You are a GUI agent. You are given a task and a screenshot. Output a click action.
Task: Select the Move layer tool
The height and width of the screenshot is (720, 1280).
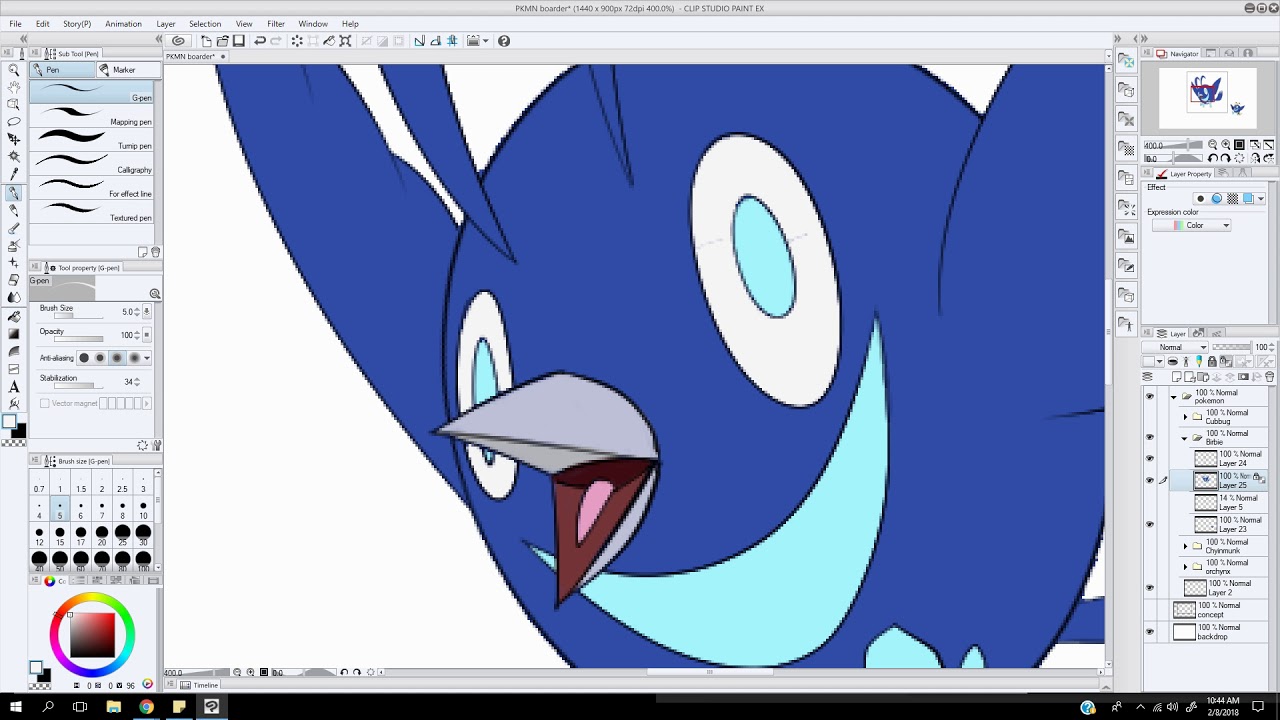click(x=14, y=139)
